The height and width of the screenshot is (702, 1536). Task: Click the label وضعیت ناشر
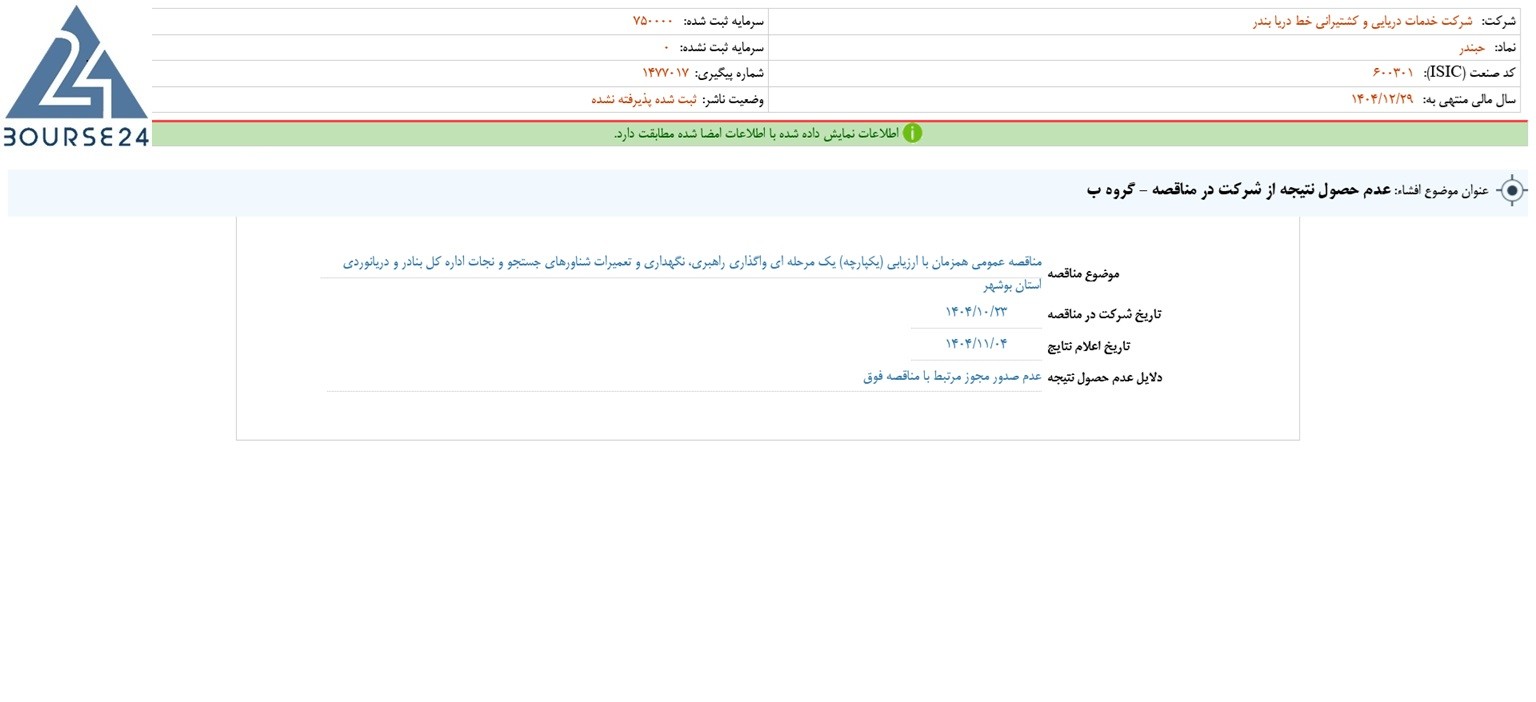[733, 99]
